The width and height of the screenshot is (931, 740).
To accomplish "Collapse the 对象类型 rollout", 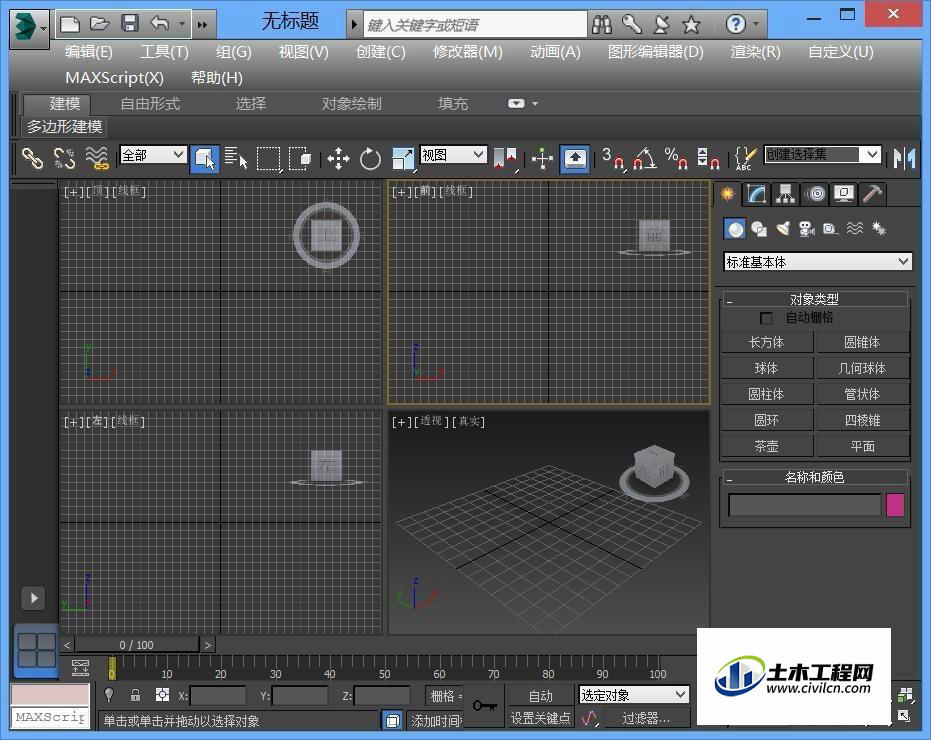I will point(815,299).
